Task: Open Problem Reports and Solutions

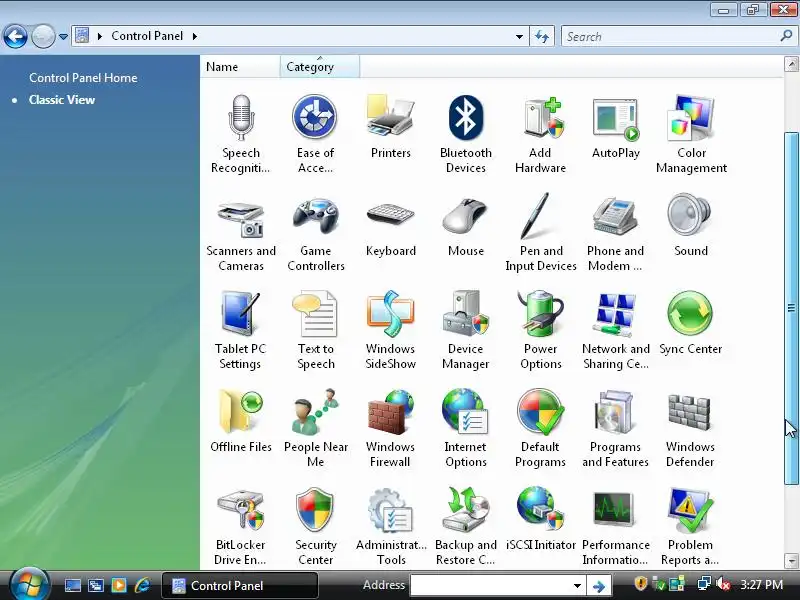Action: click(691, 527)
